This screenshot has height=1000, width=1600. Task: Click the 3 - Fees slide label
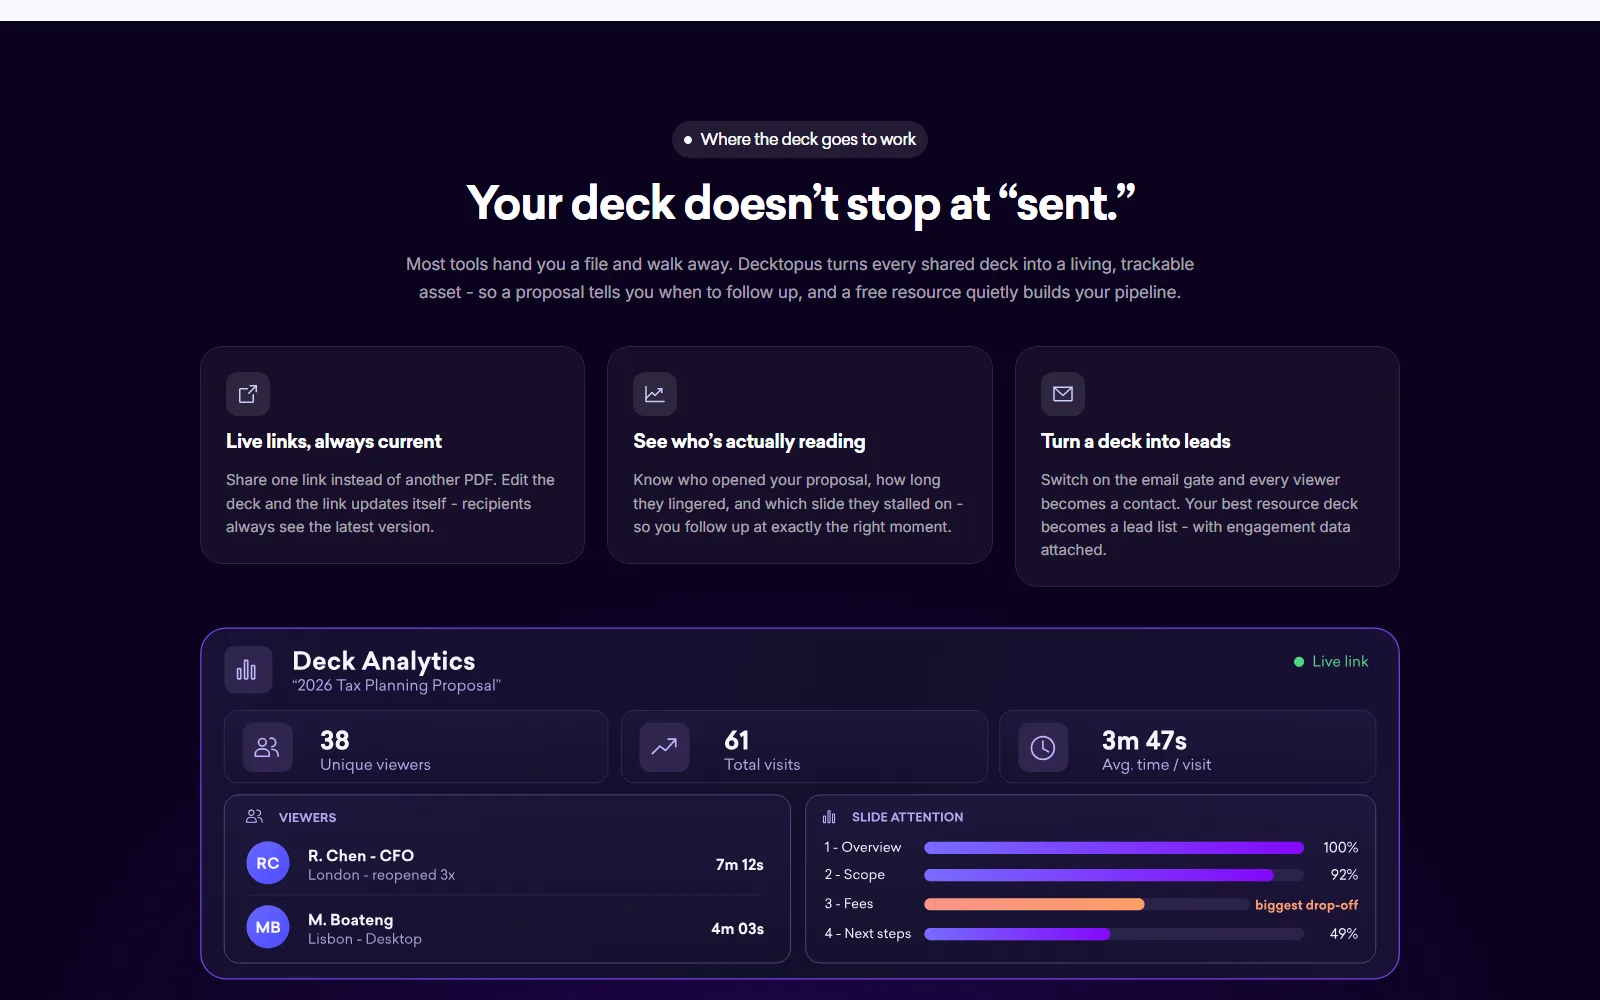tap(849, 903)
